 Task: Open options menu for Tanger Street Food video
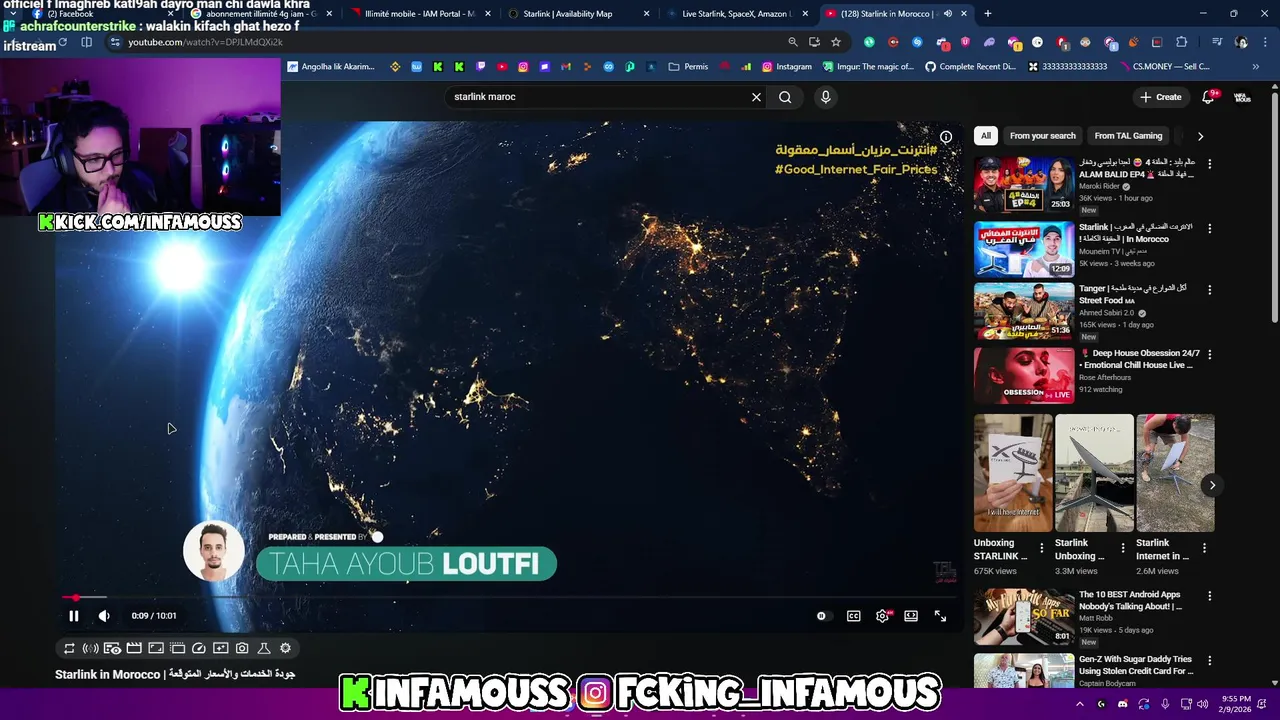(1209, 290)
